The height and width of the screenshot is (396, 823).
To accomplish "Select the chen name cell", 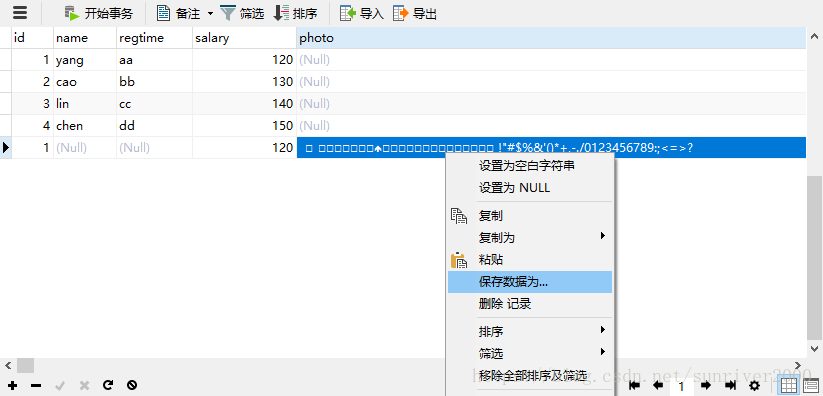I will click(85, 126).
